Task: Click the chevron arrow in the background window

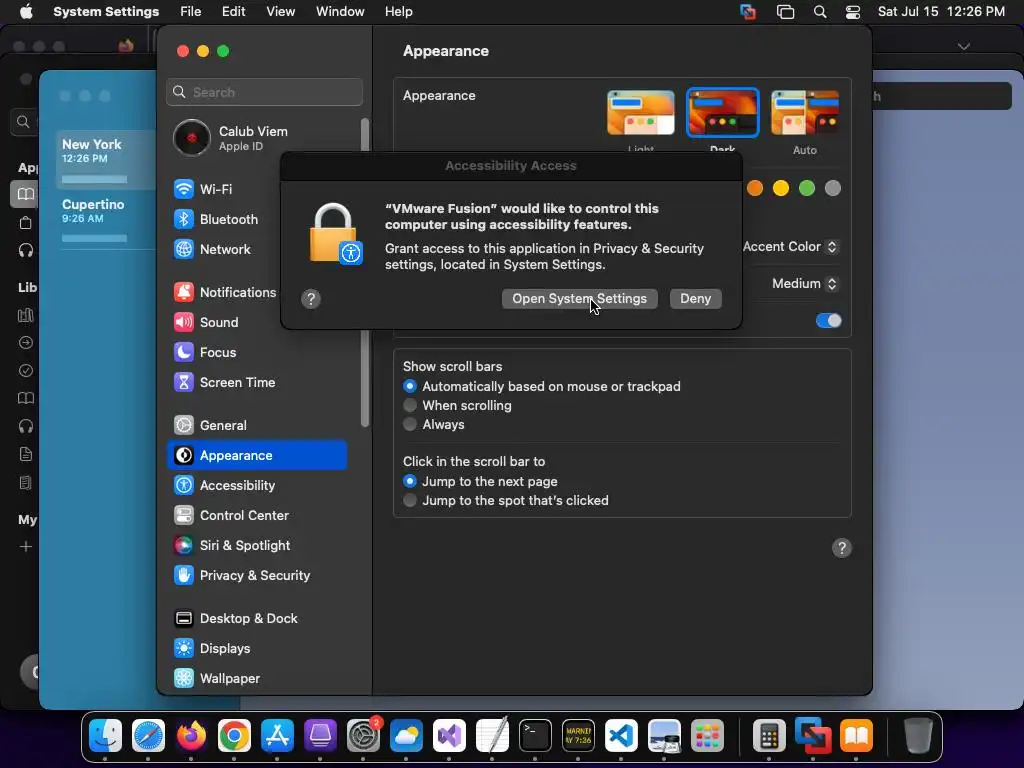Action: pos(963,46)
